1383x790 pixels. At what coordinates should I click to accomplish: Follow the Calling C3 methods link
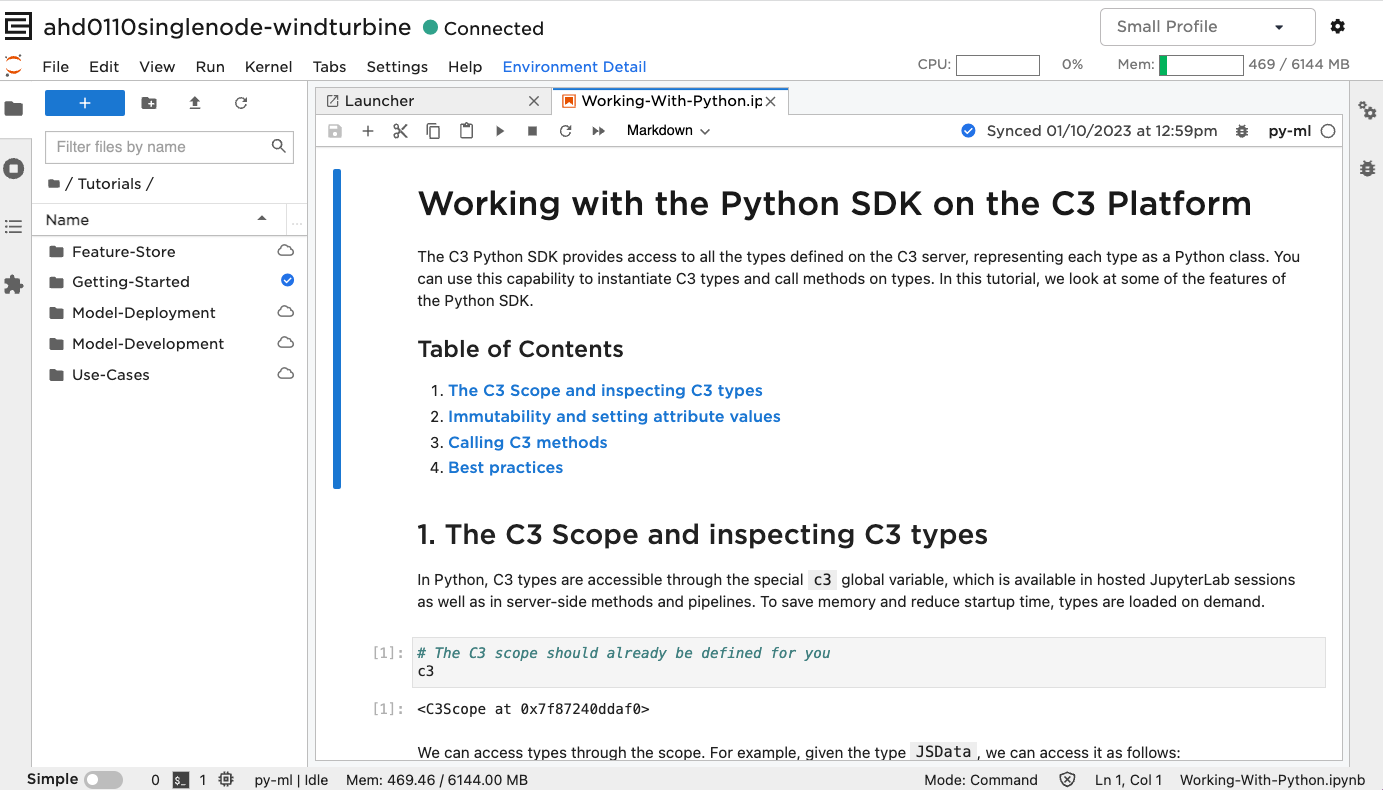pyautogui.click(x=527, y=442)
